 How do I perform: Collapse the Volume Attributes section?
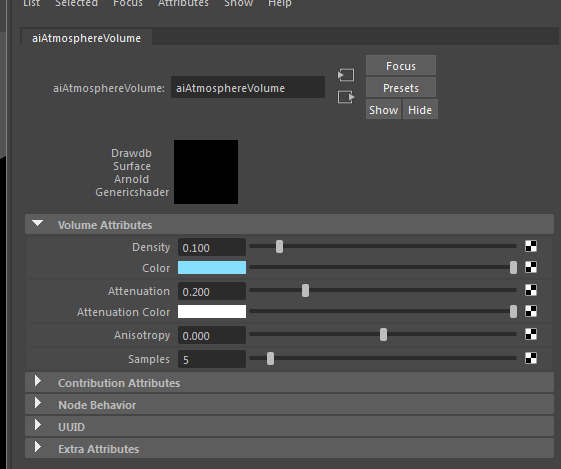click(38, 224)
